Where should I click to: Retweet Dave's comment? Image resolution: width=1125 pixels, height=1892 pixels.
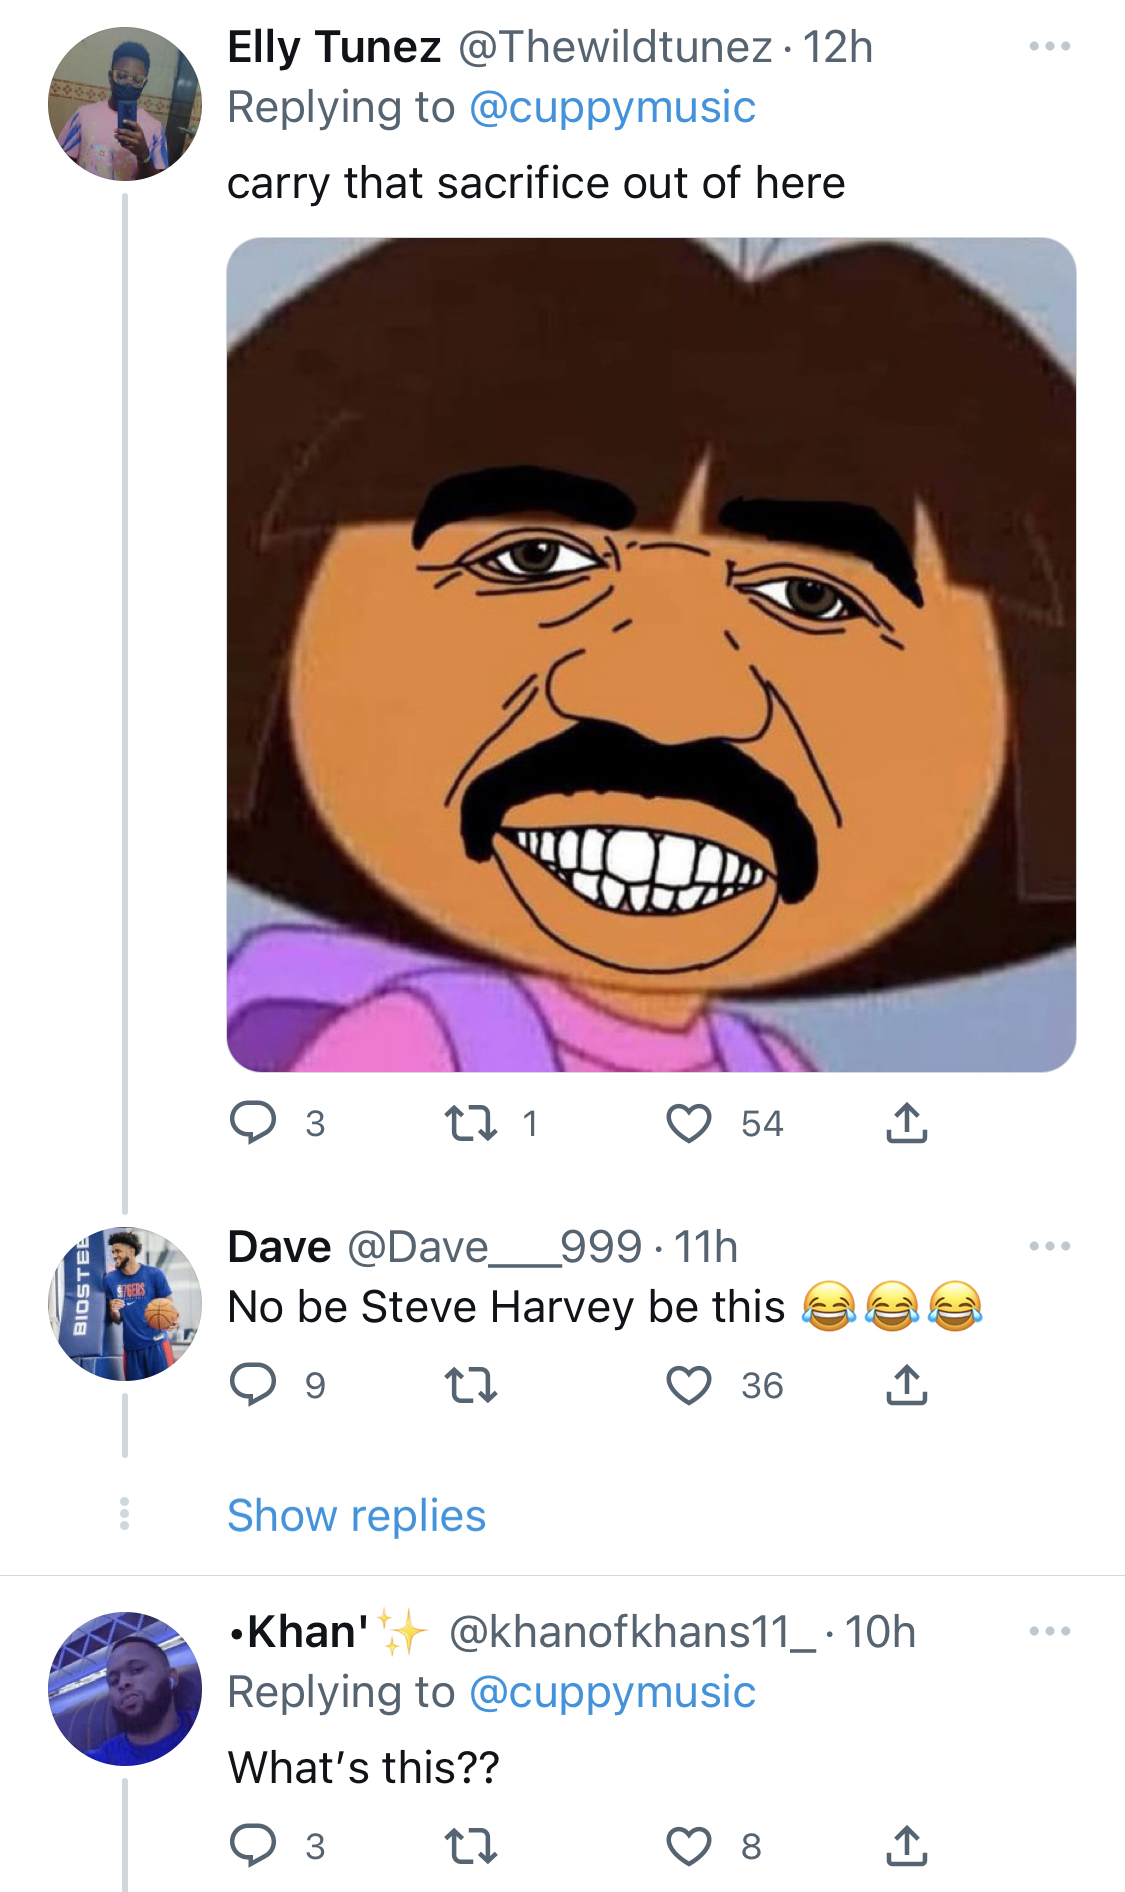tap(470, 1385)
